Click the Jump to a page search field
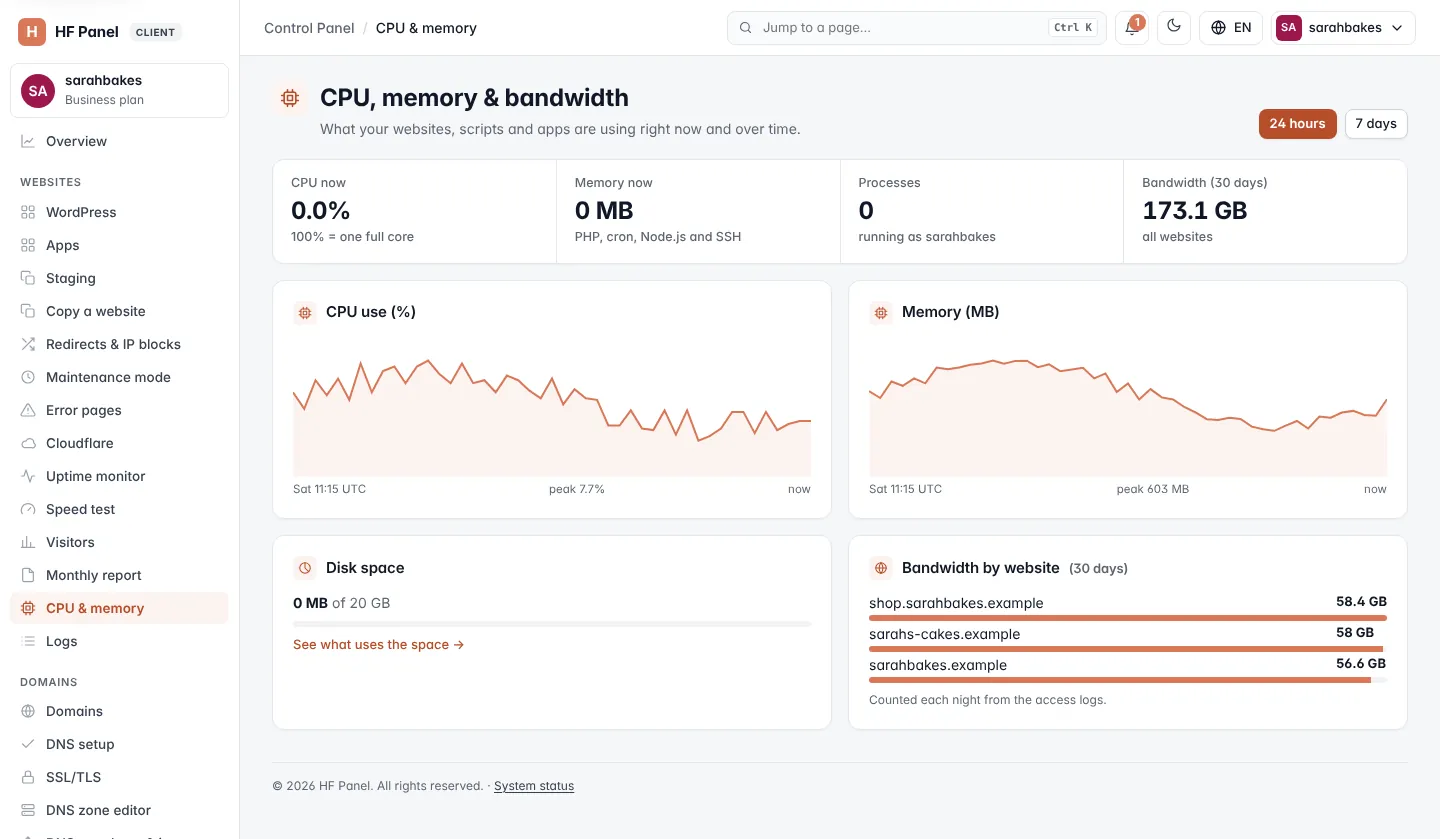Viewport: 1440px width, 839px height. tap(916, 28)
